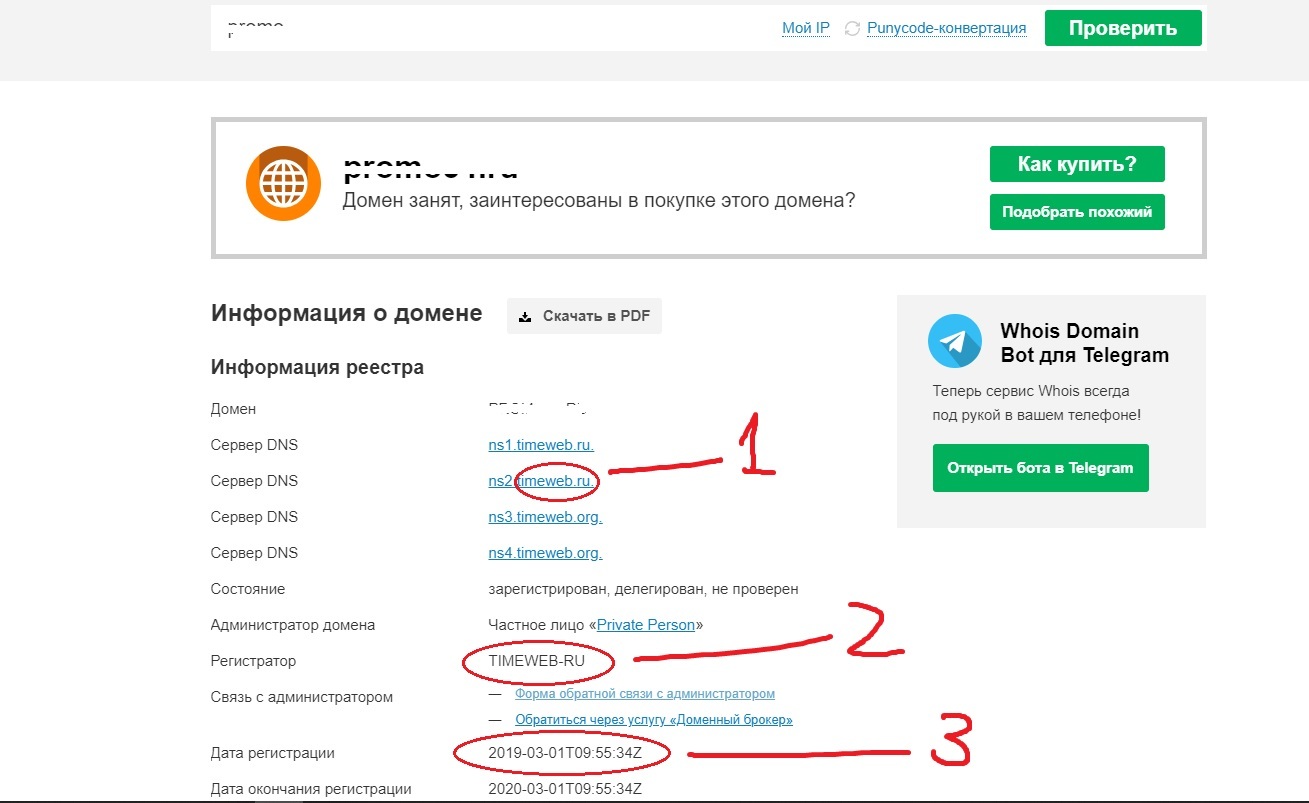
Task: Open the ns1.timeweb.ru. DNS link
Action: point(541,445)
